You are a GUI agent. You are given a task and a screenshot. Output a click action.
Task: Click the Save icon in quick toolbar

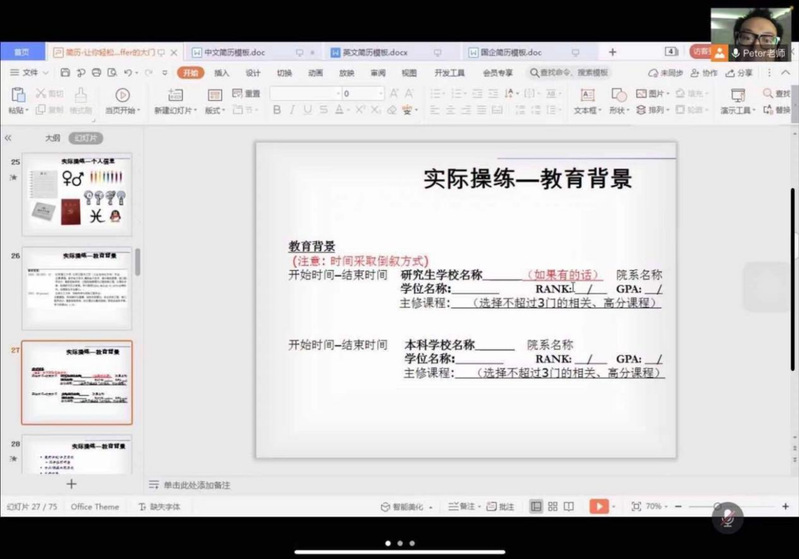click(x=62, y=73)
